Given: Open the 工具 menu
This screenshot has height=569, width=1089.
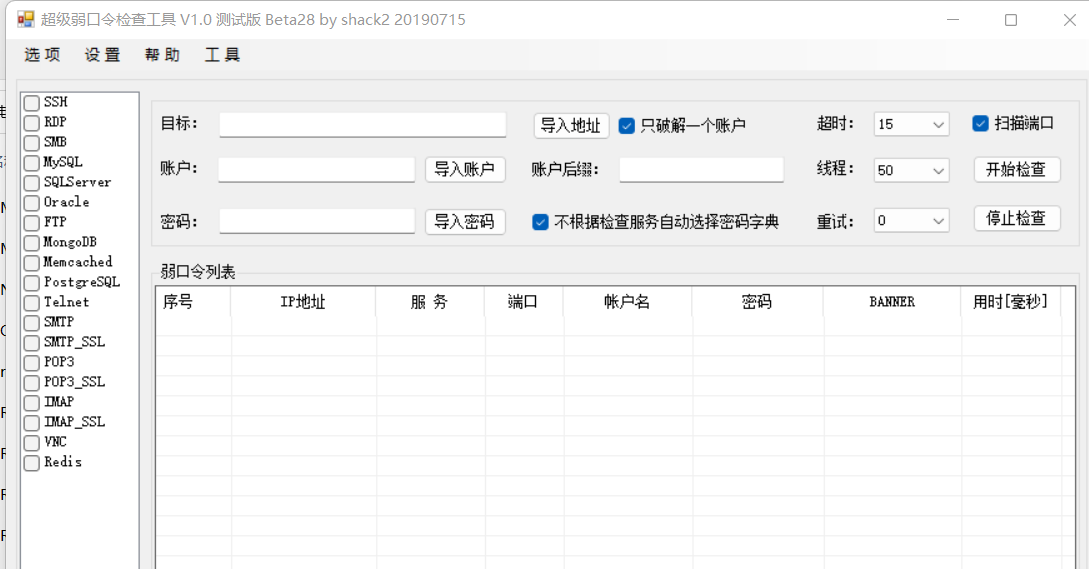Looking at the screenshot, I should point(222,55).
